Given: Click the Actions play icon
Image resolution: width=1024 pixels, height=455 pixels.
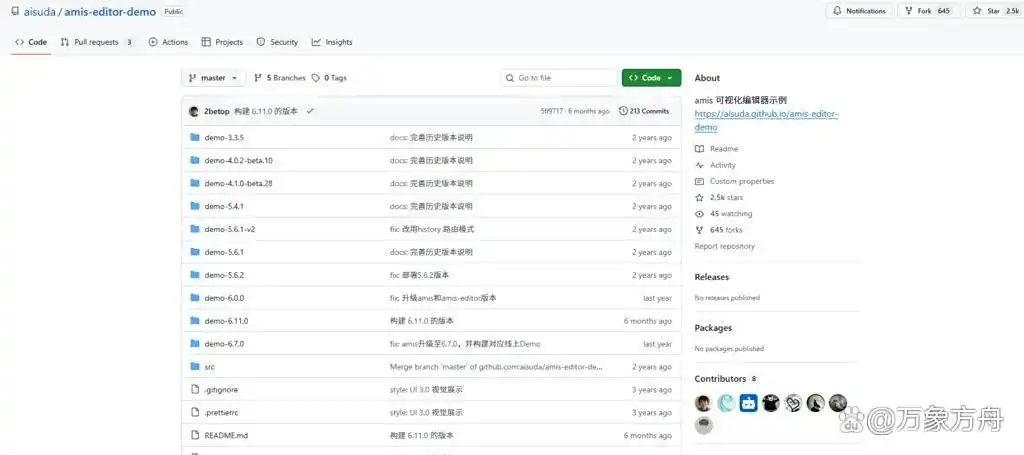Looking at the screenshot, I should click(153, 42).
